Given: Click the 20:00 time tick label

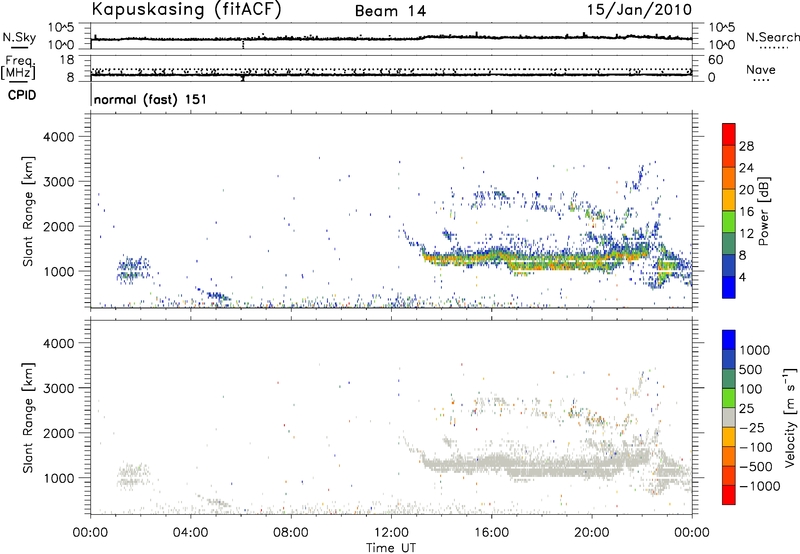Looking at the screenshot, I should [591, 533].
